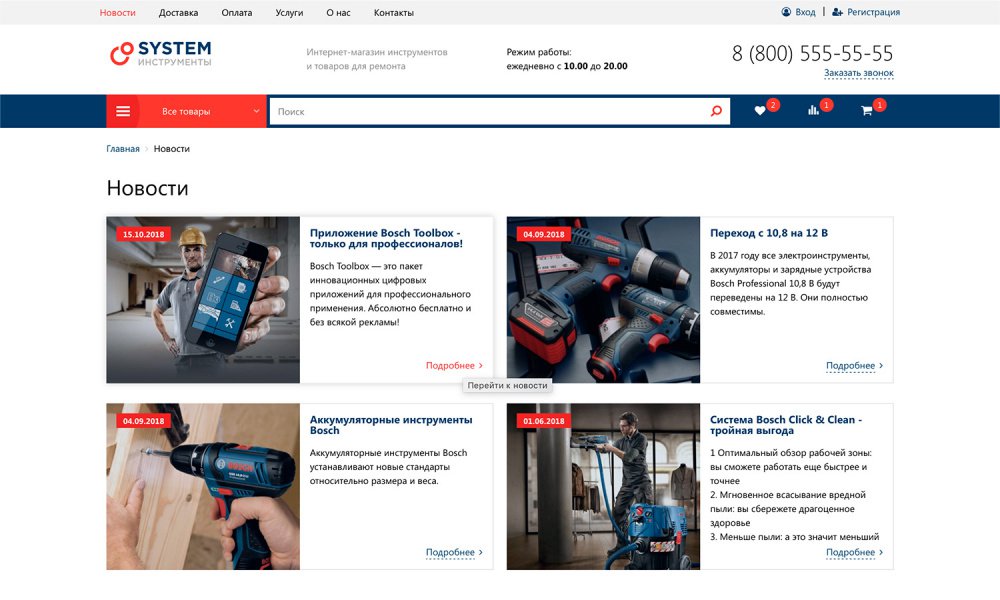Click the System Инструменты logo
Screen dimensions: 1000x600
(161, 53)
